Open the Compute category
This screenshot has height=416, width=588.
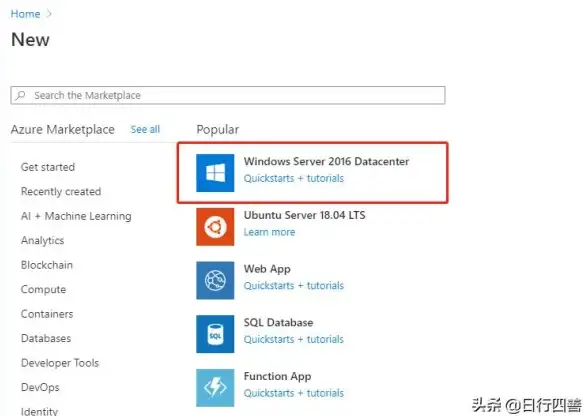(x=44, y=290)
